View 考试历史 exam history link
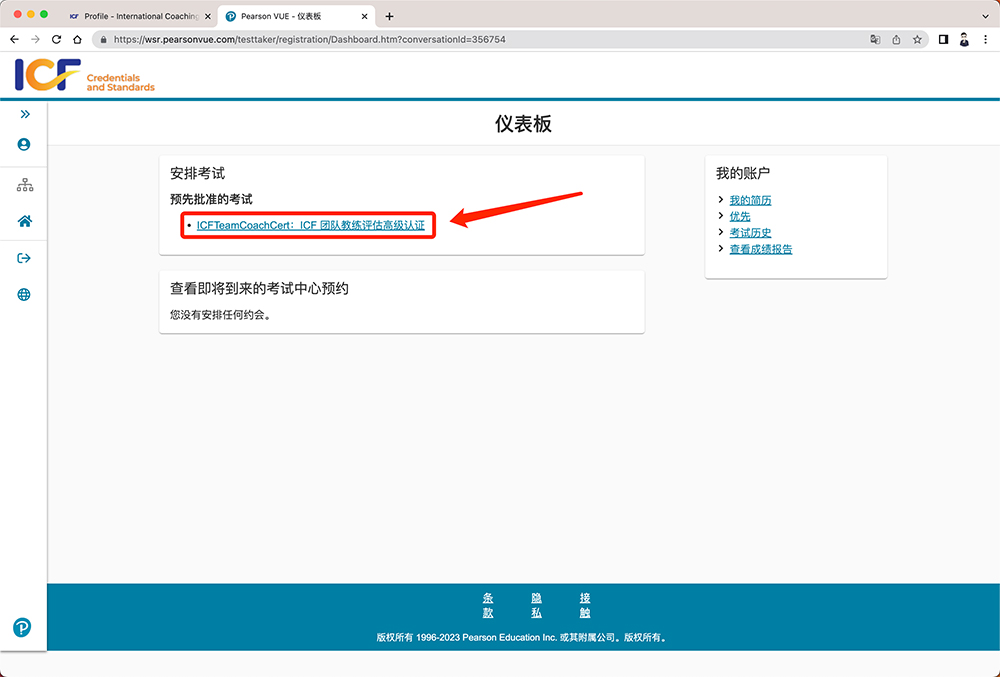This screenshot has width=1000, height=677. coord(750,233)
